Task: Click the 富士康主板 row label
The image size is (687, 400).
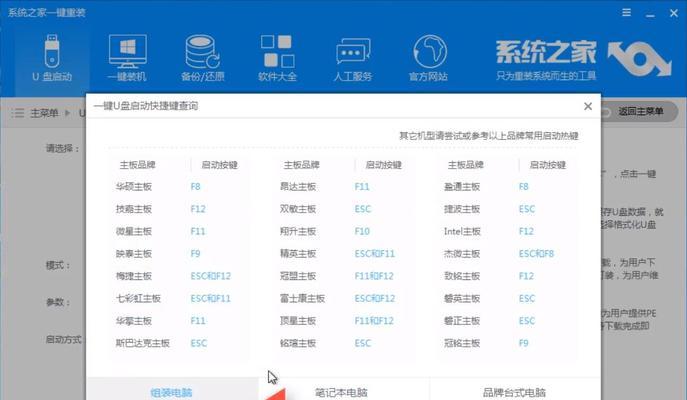Action: pos(302,298)
